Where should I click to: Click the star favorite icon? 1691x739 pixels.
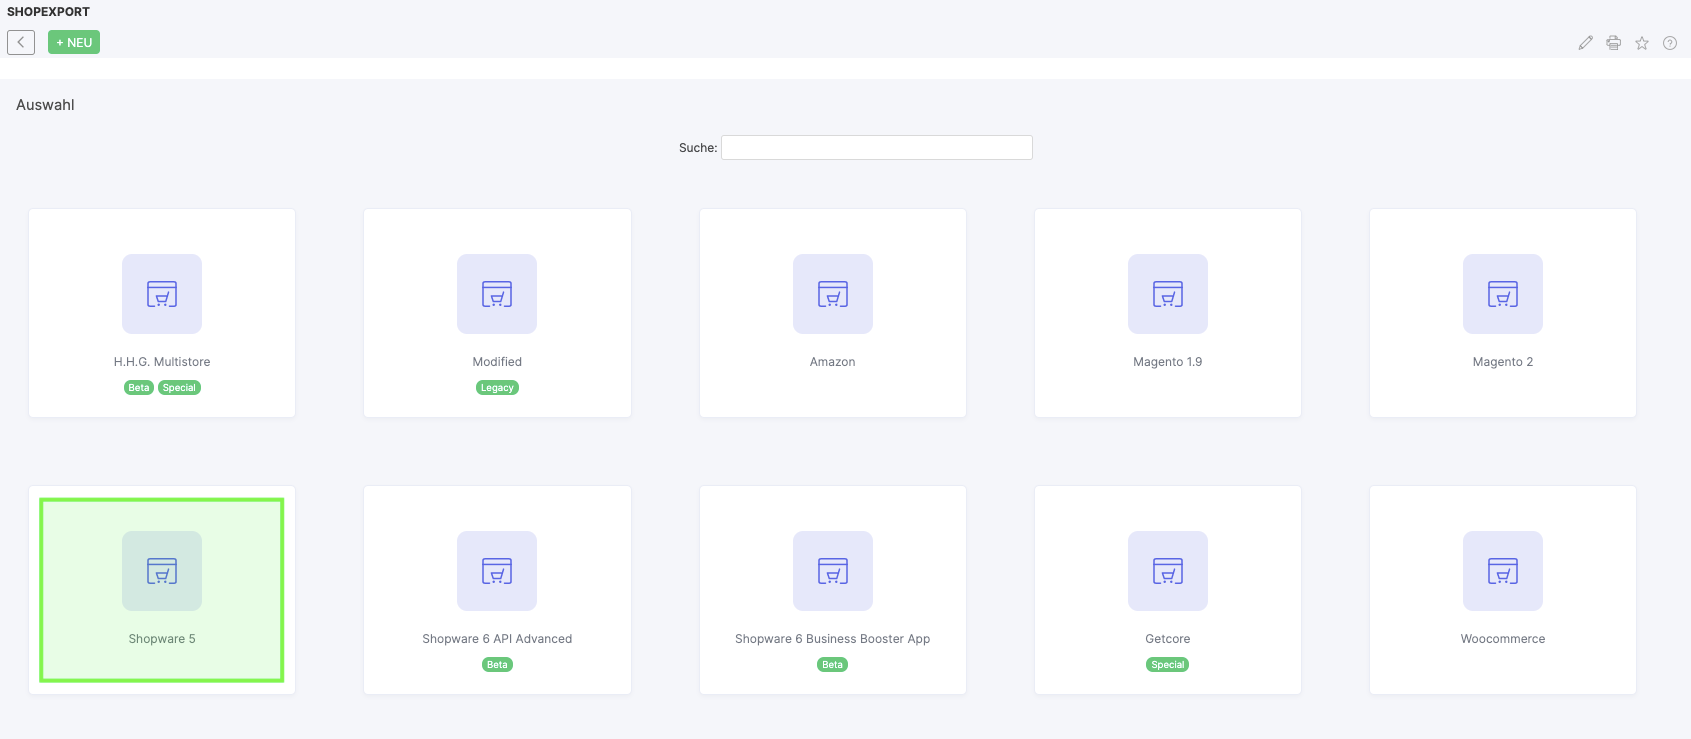1641,43
